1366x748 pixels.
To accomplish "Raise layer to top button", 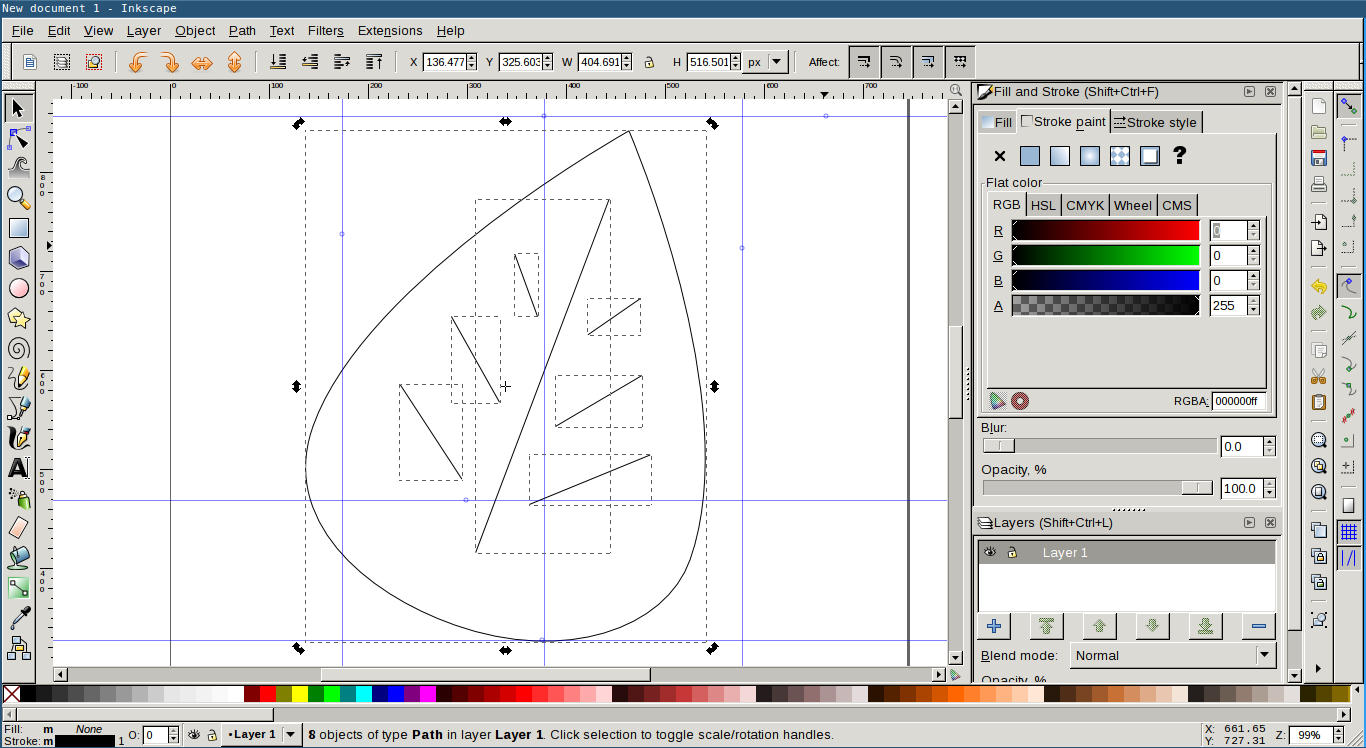I will [1047, 626].
